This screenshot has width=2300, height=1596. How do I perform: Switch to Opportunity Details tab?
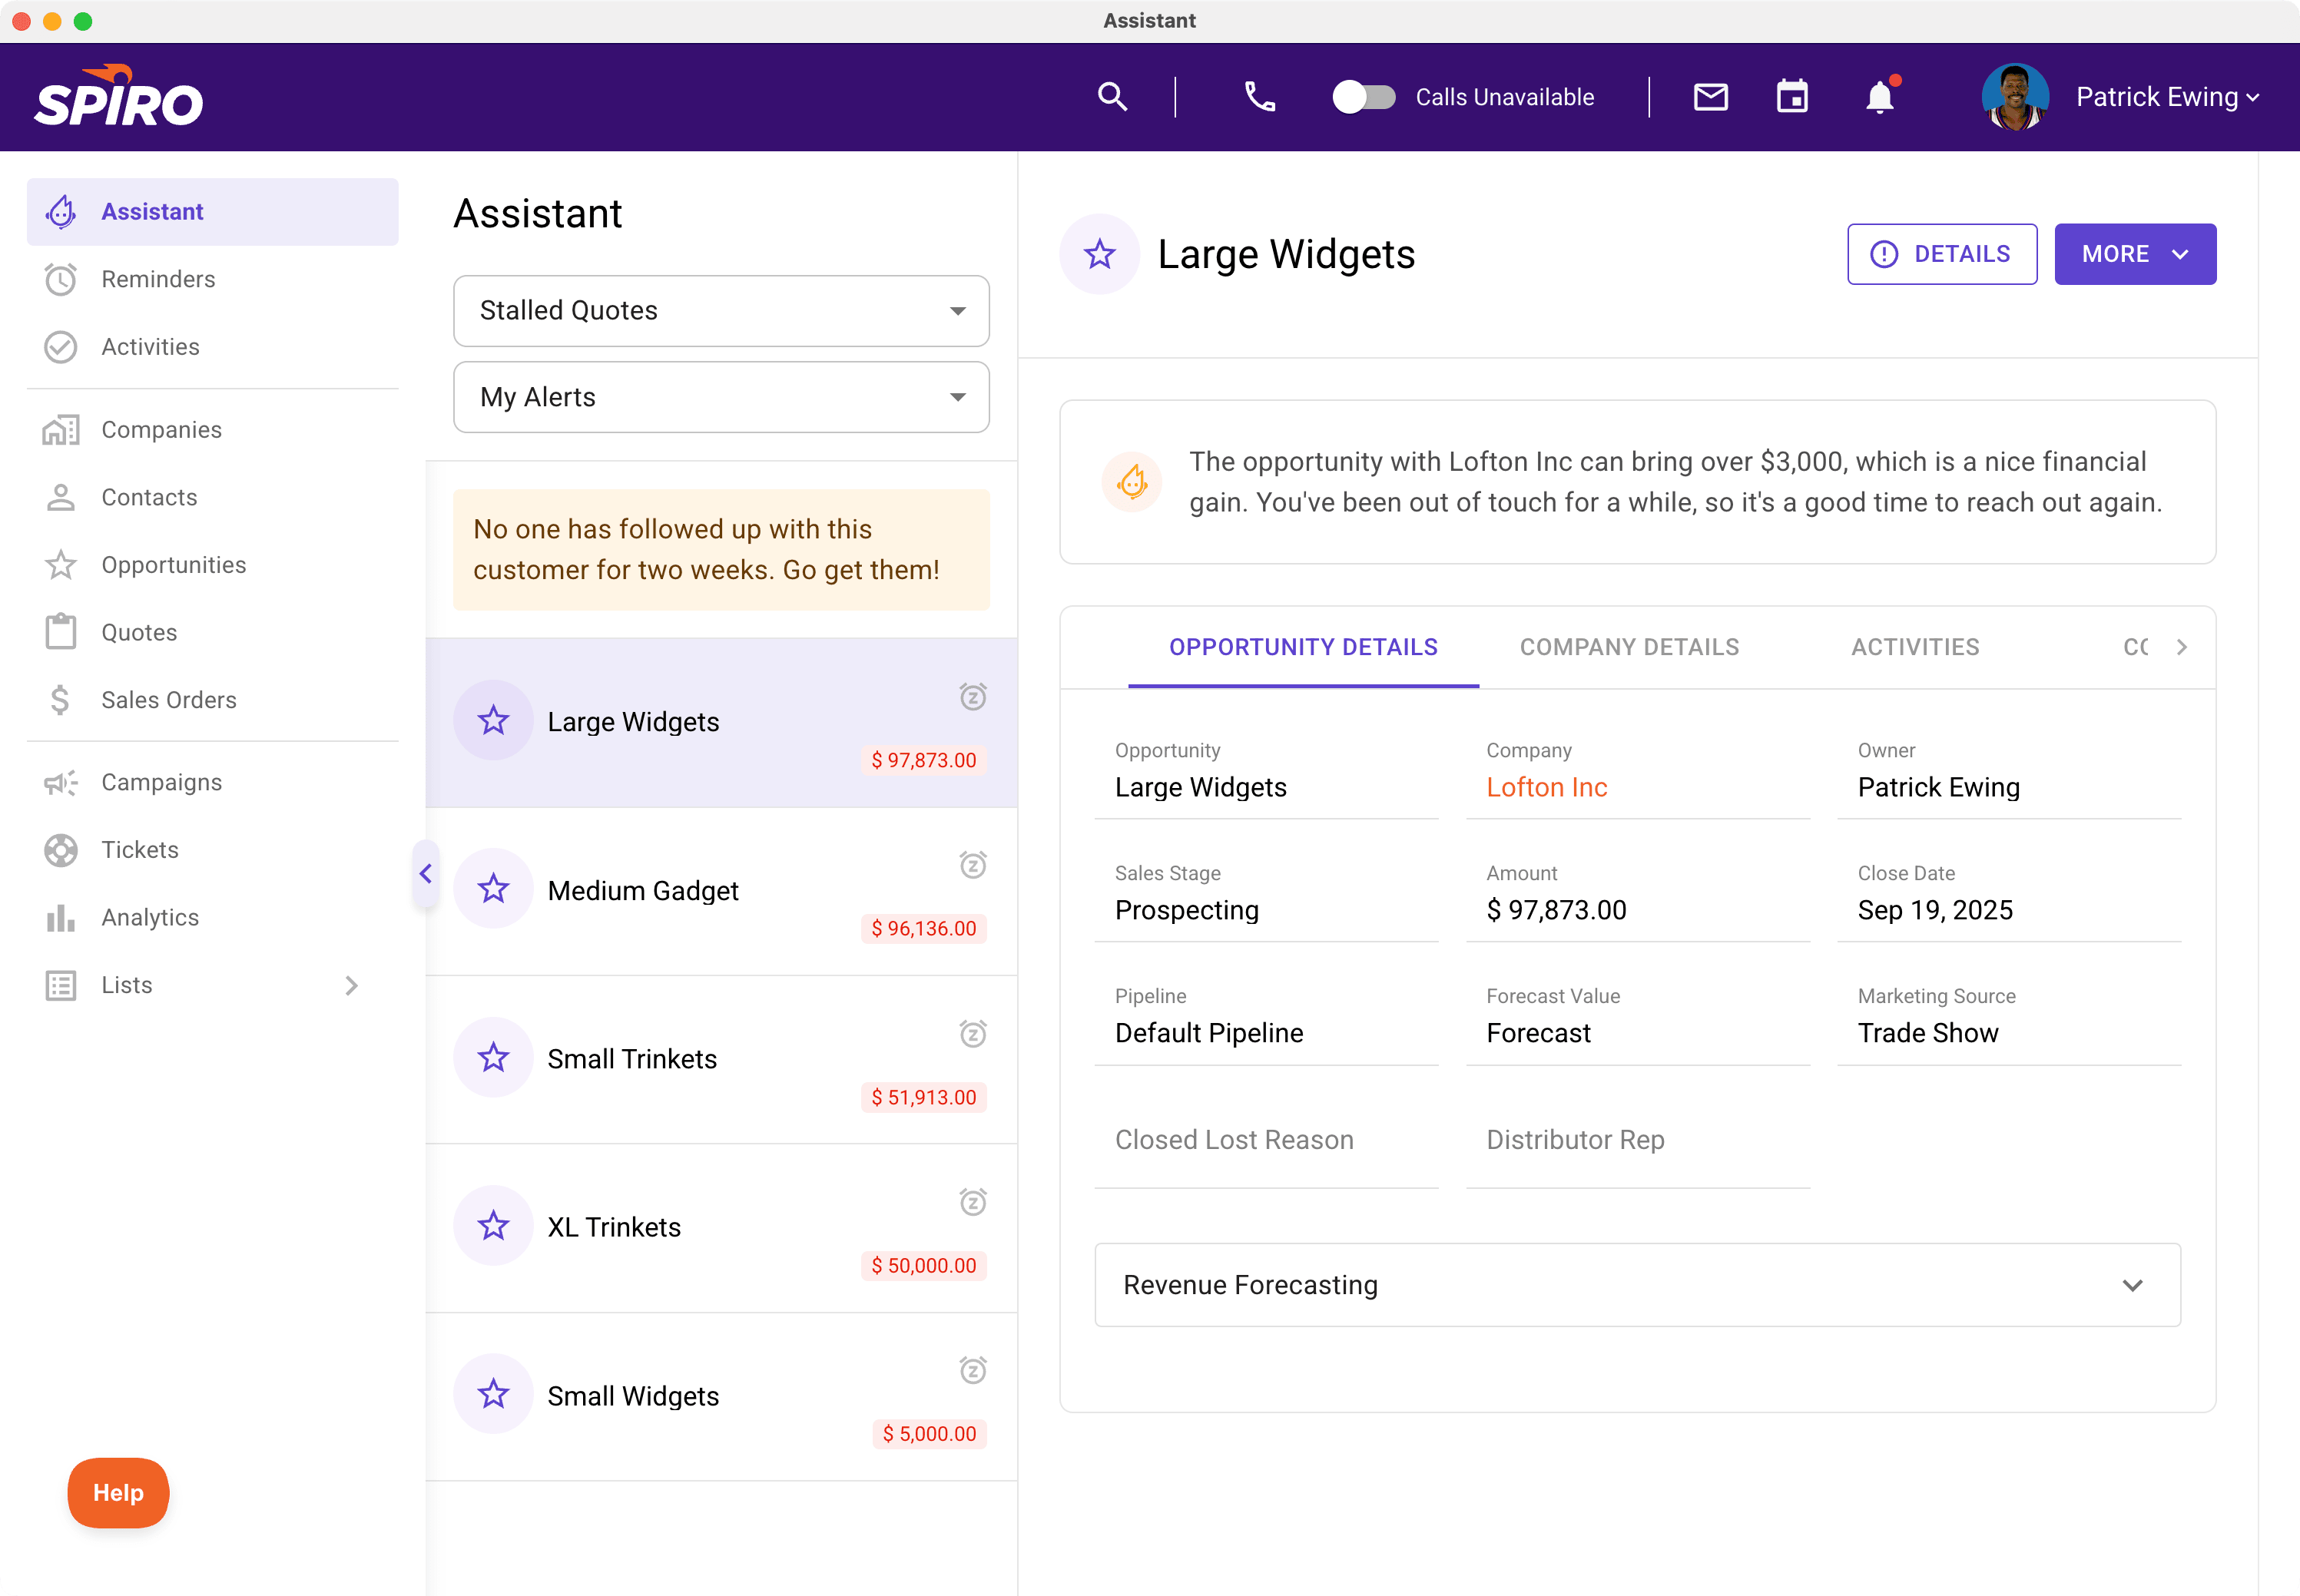(x=1303, y=647)
